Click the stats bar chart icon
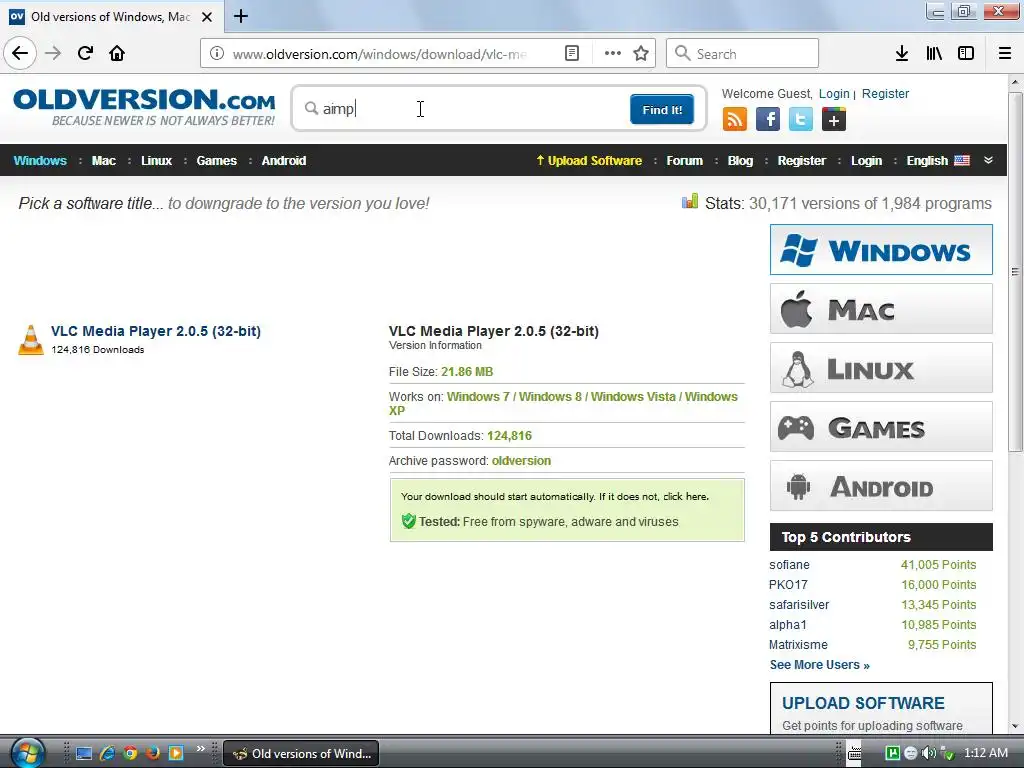This screenshot has width=1024, height=768. coord(690,202)
